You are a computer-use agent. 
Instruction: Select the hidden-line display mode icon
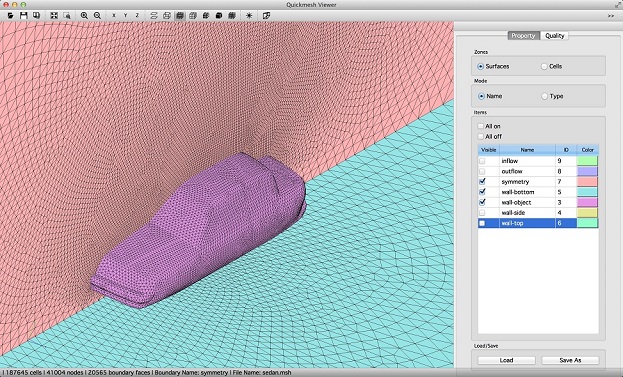pos(193,15)
